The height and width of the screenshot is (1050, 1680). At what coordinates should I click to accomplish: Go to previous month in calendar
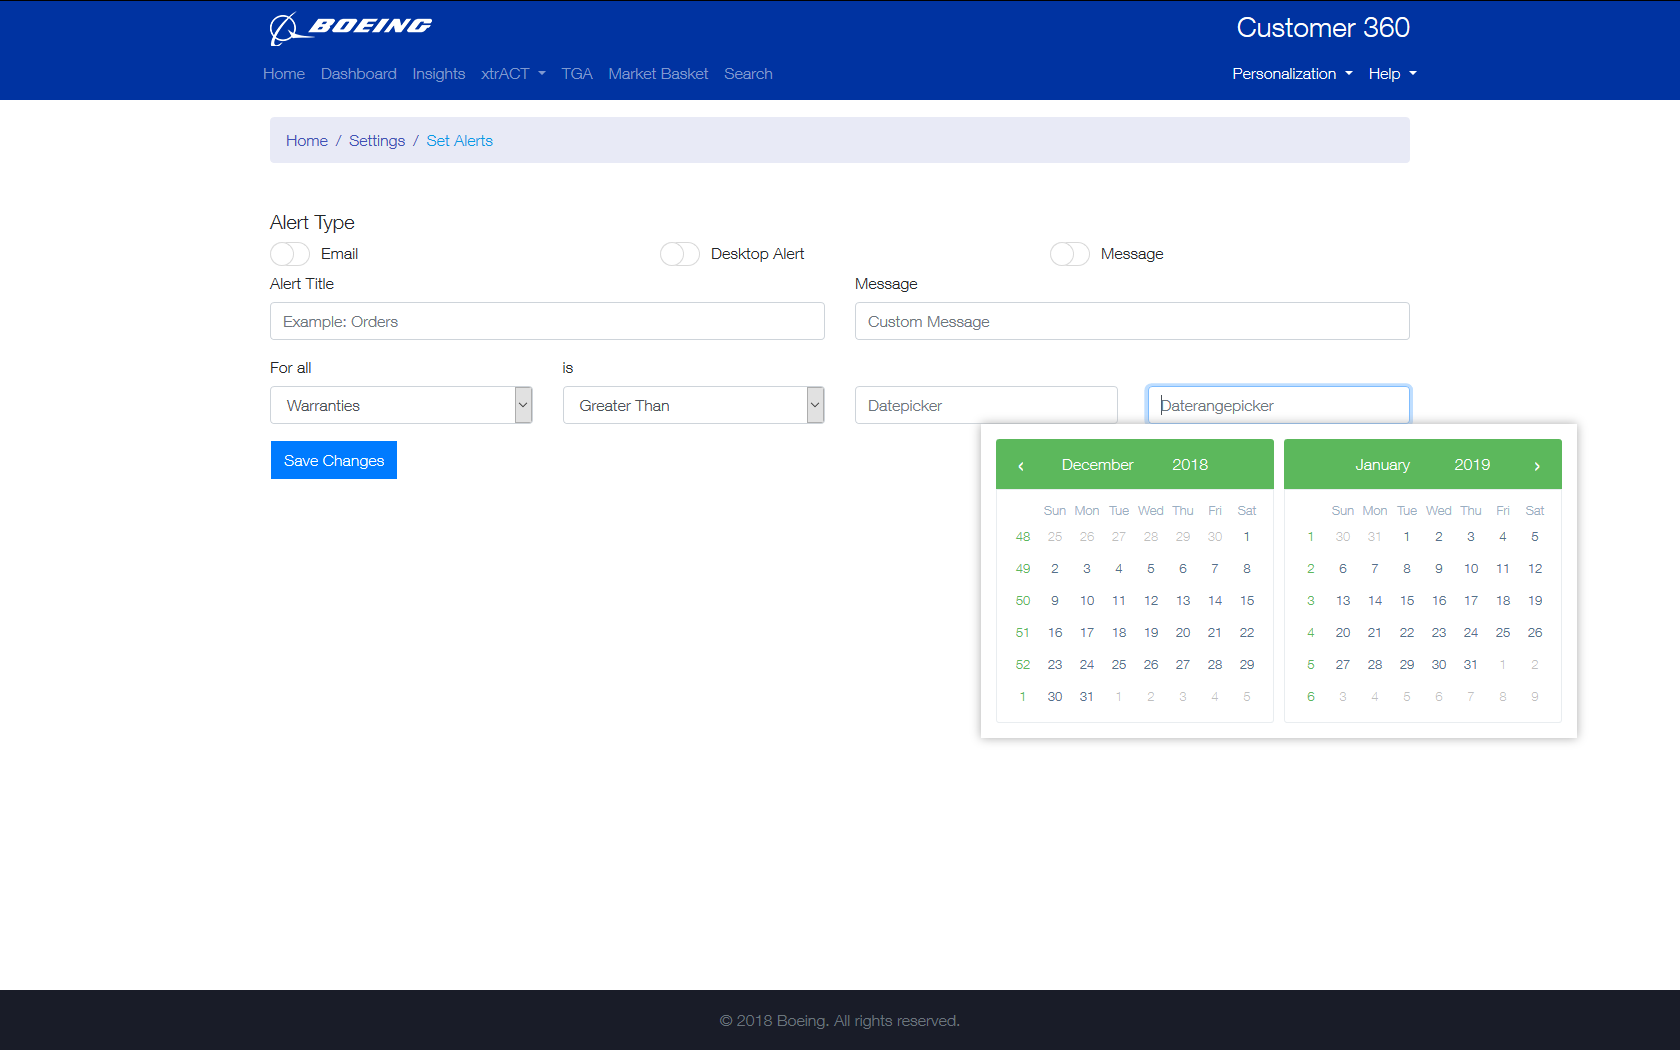(x=1021, y=466)
